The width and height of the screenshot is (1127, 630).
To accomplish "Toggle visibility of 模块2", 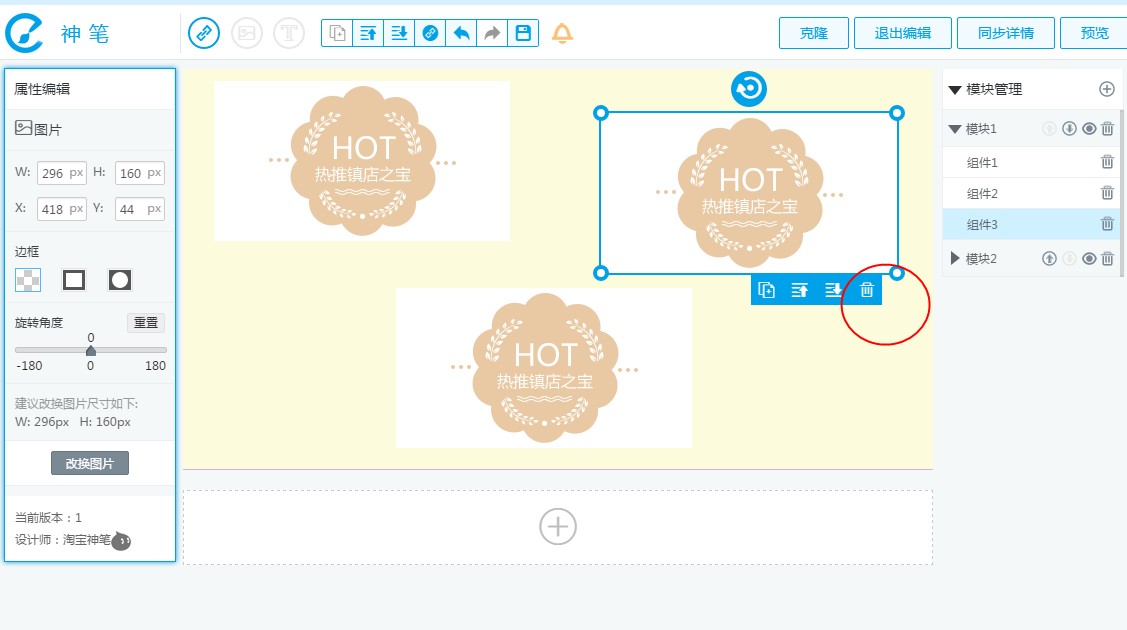I will point(1089,259).
